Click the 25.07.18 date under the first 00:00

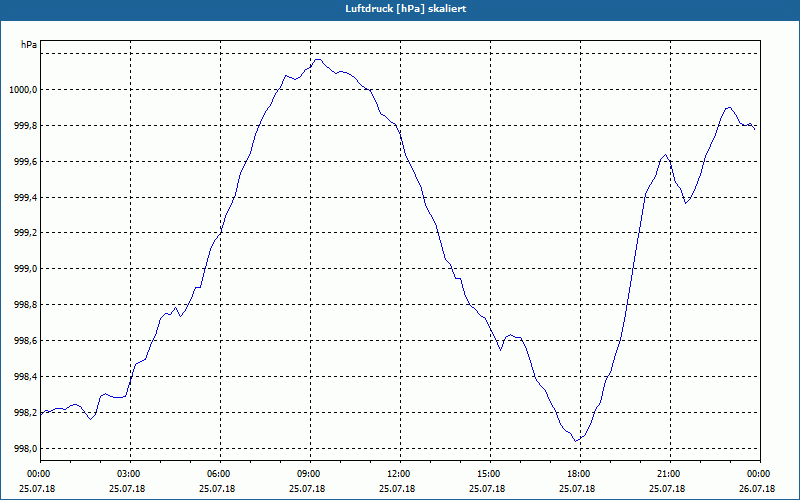(x=37, y=488)
